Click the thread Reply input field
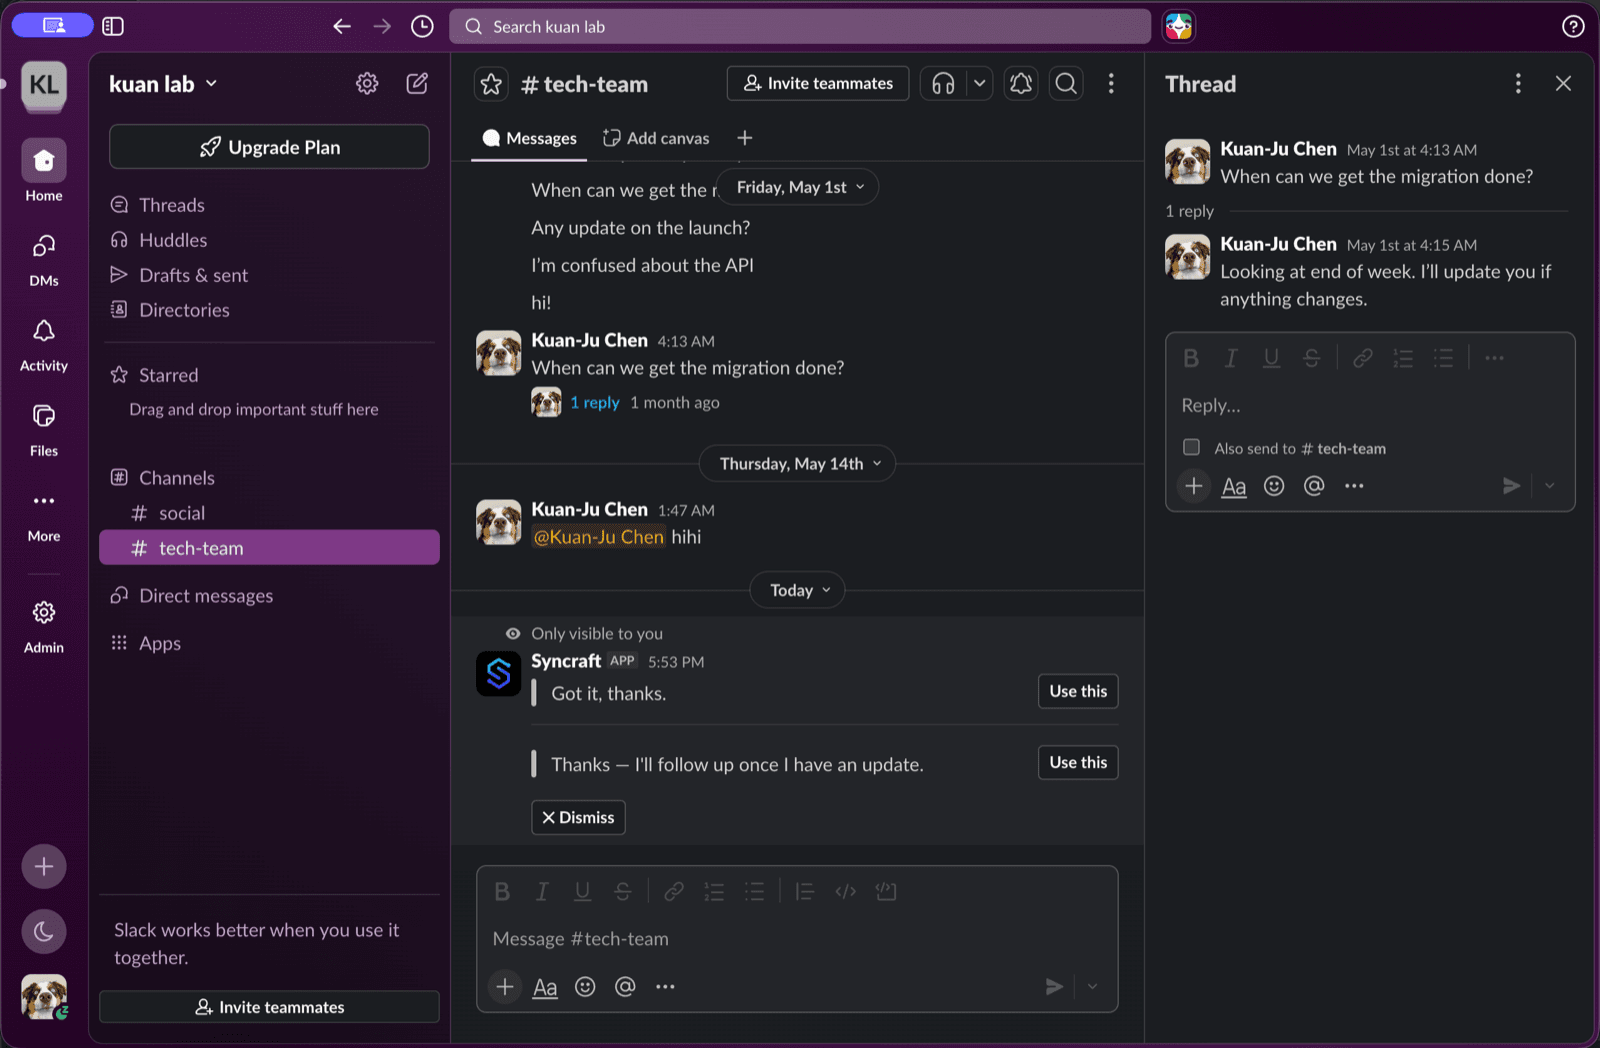The height and width of the screenshot is (1048, 1600). click(x=1370, y=406)
